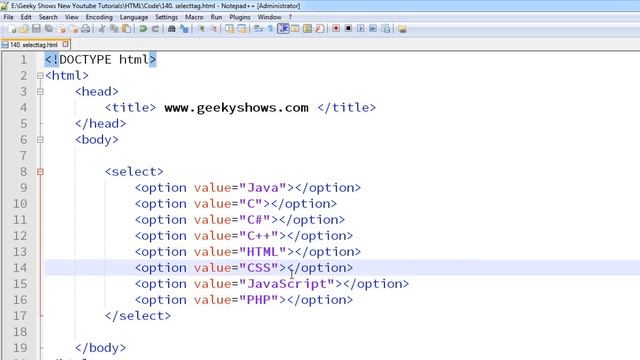640x360 pixels.
Task: Click the closing </select> tag
Action: click(138, 316)
